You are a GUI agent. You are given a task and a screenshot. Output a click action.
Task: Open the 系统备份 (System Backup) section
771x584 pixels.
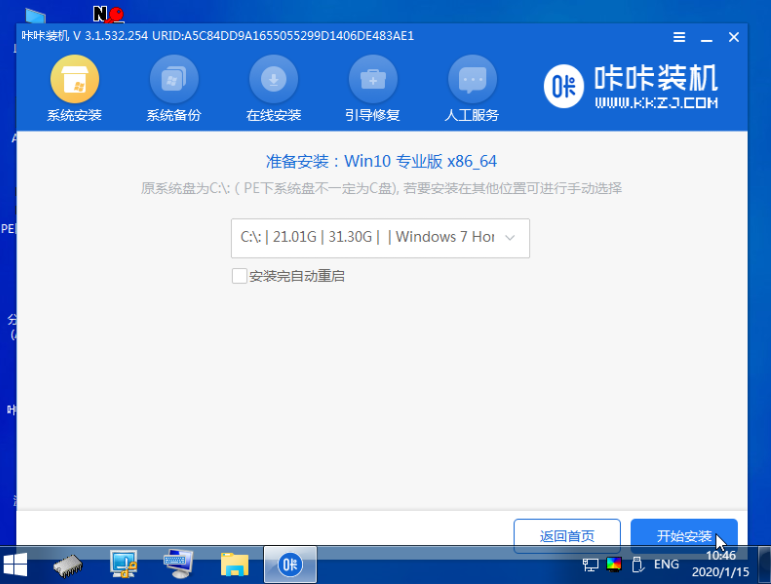tap(173, 89)
